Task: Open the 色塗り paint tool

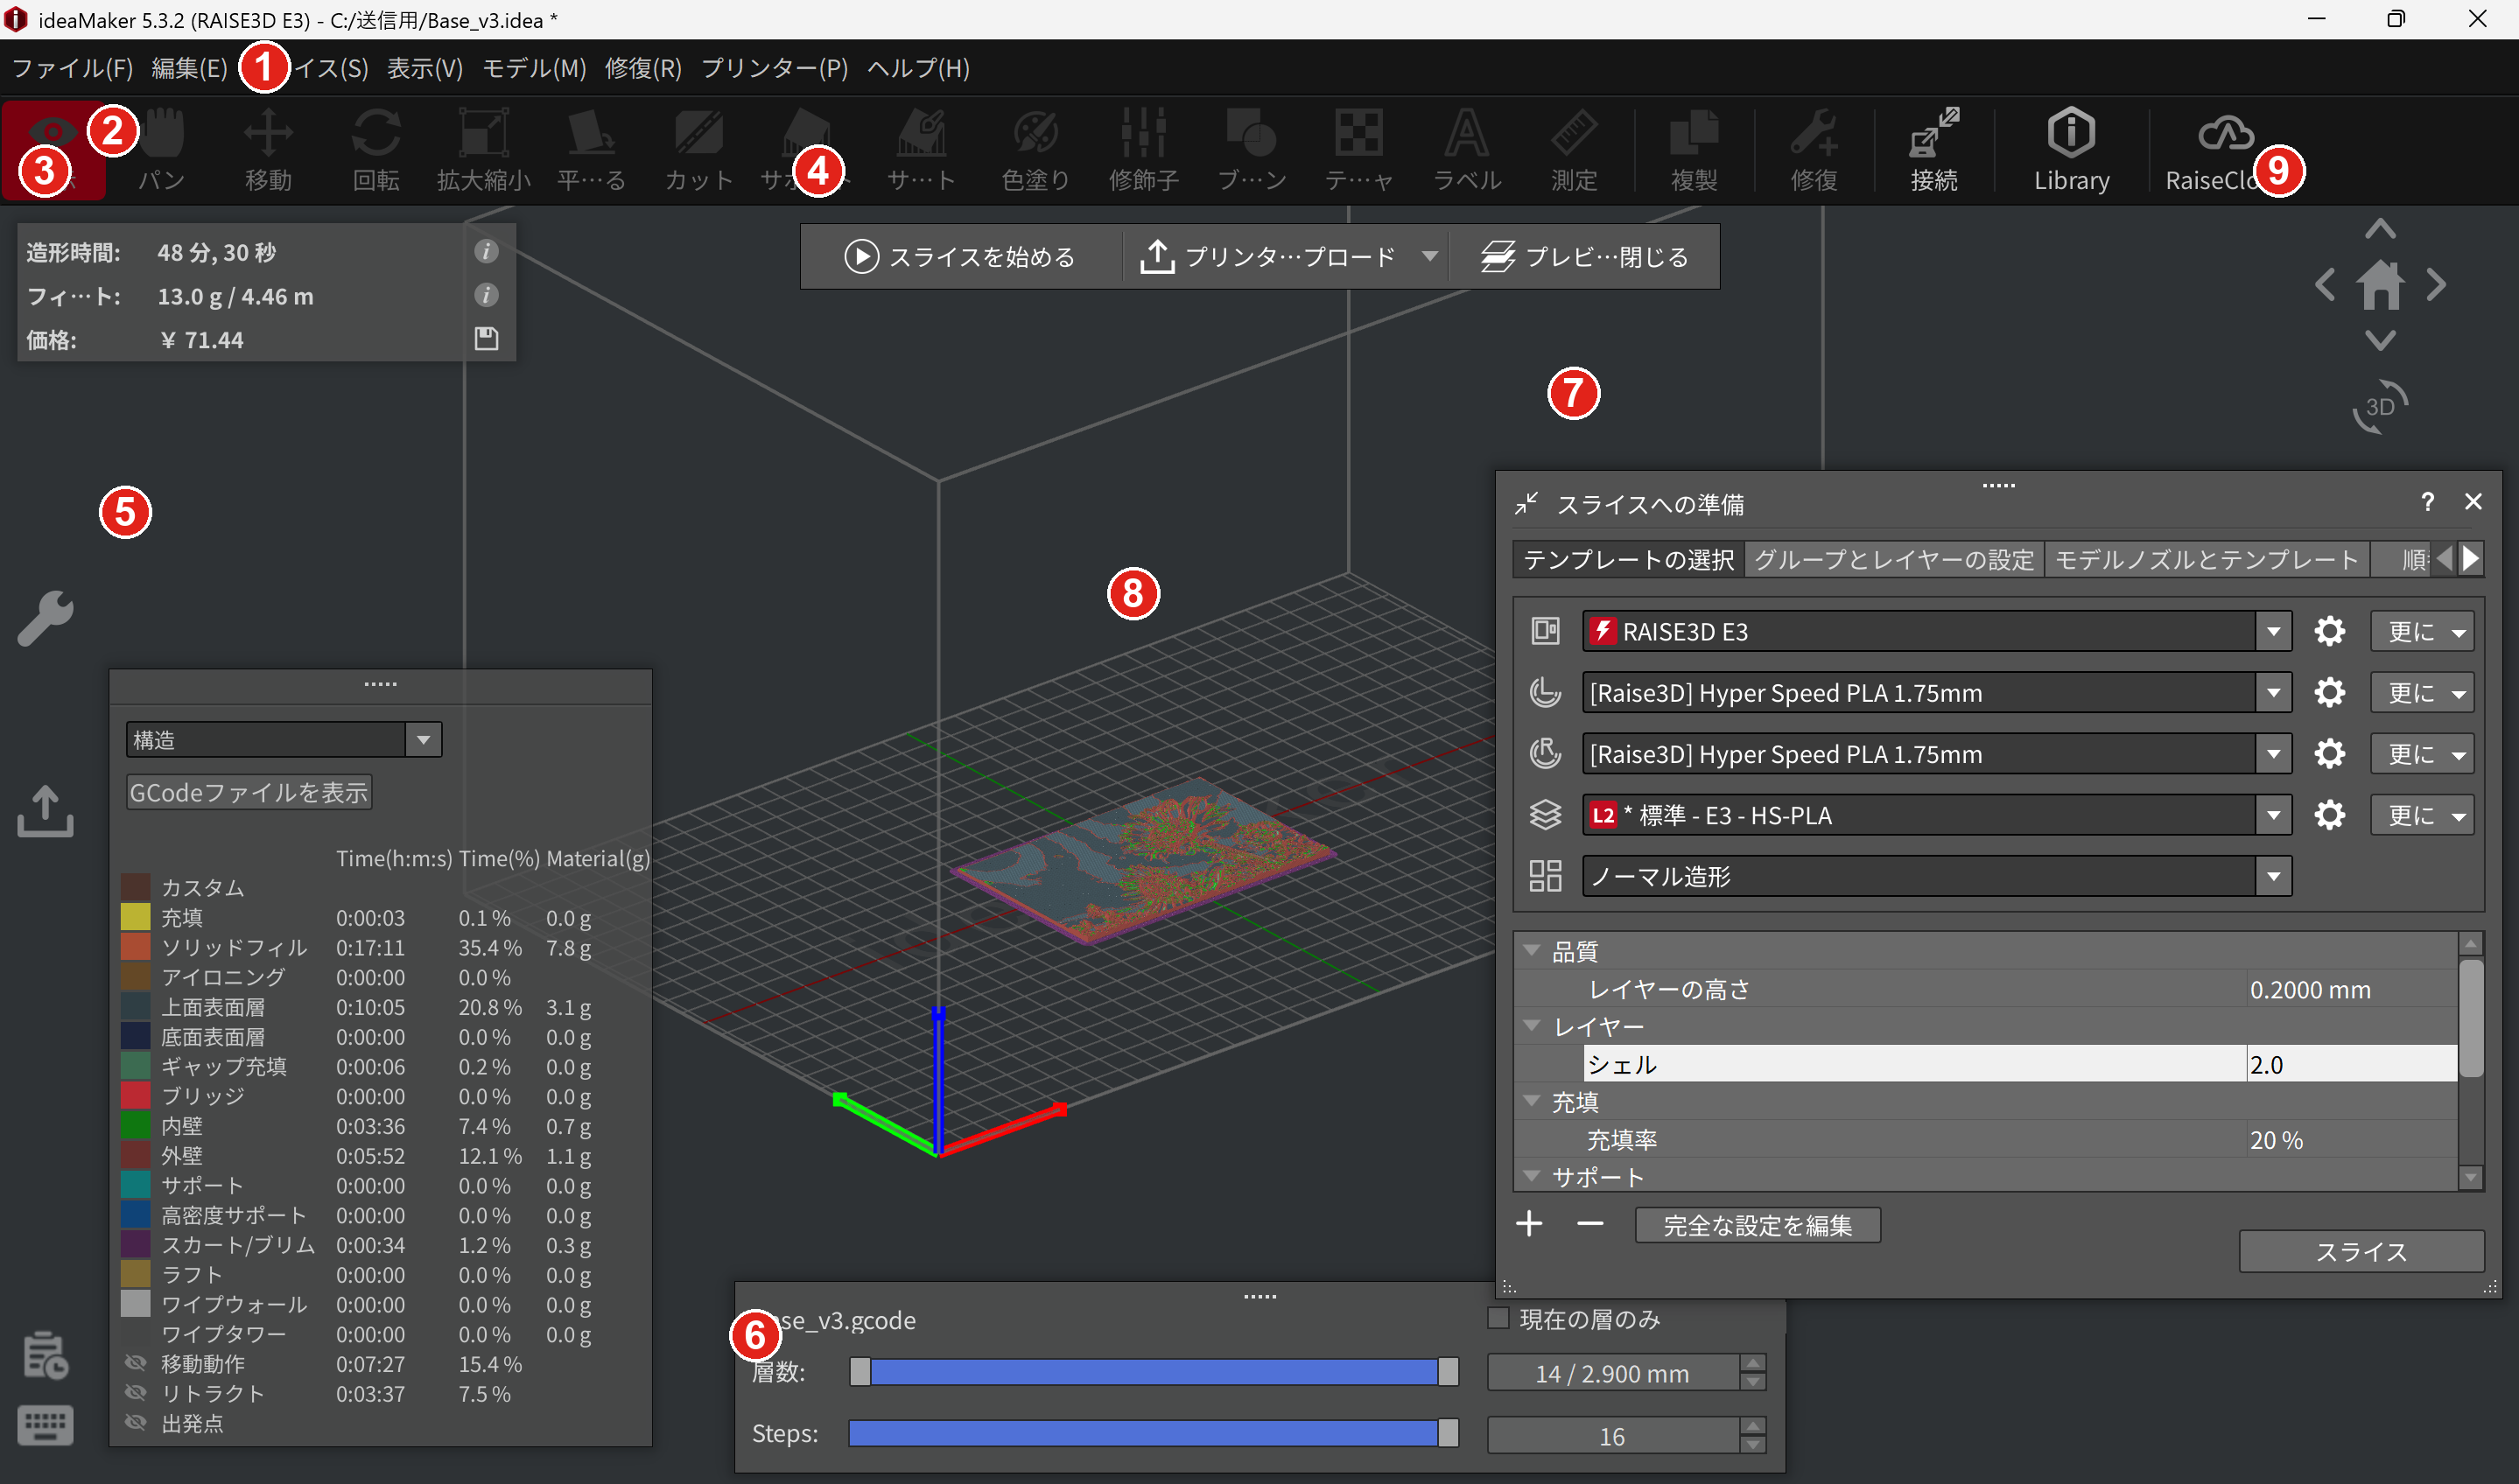Action: click(x=1036, y=151)
